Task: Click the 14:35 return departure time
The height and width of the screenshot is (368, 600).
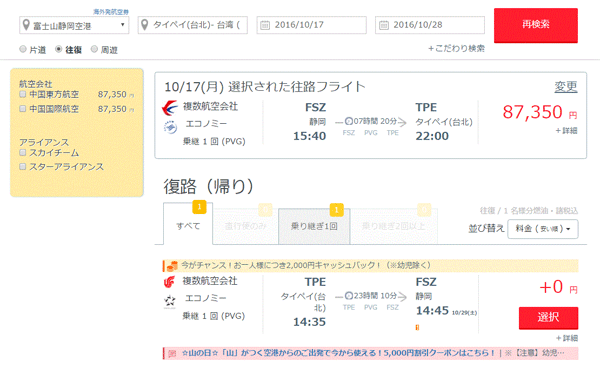Action: [x=310, y=322]
